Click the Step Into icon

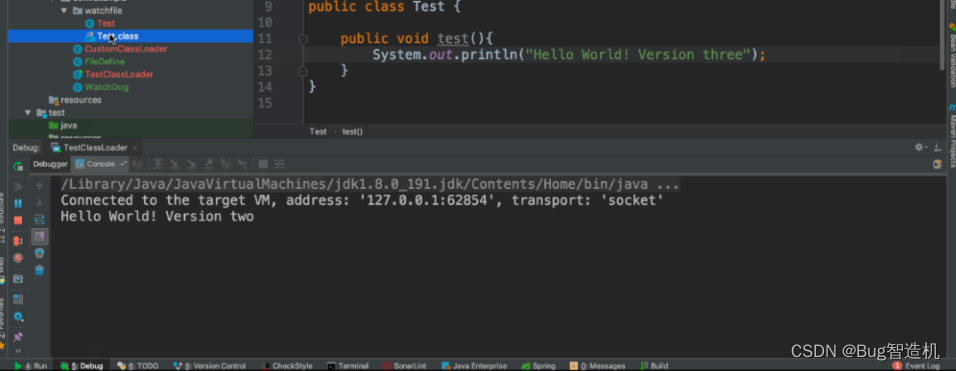point(174,164)
